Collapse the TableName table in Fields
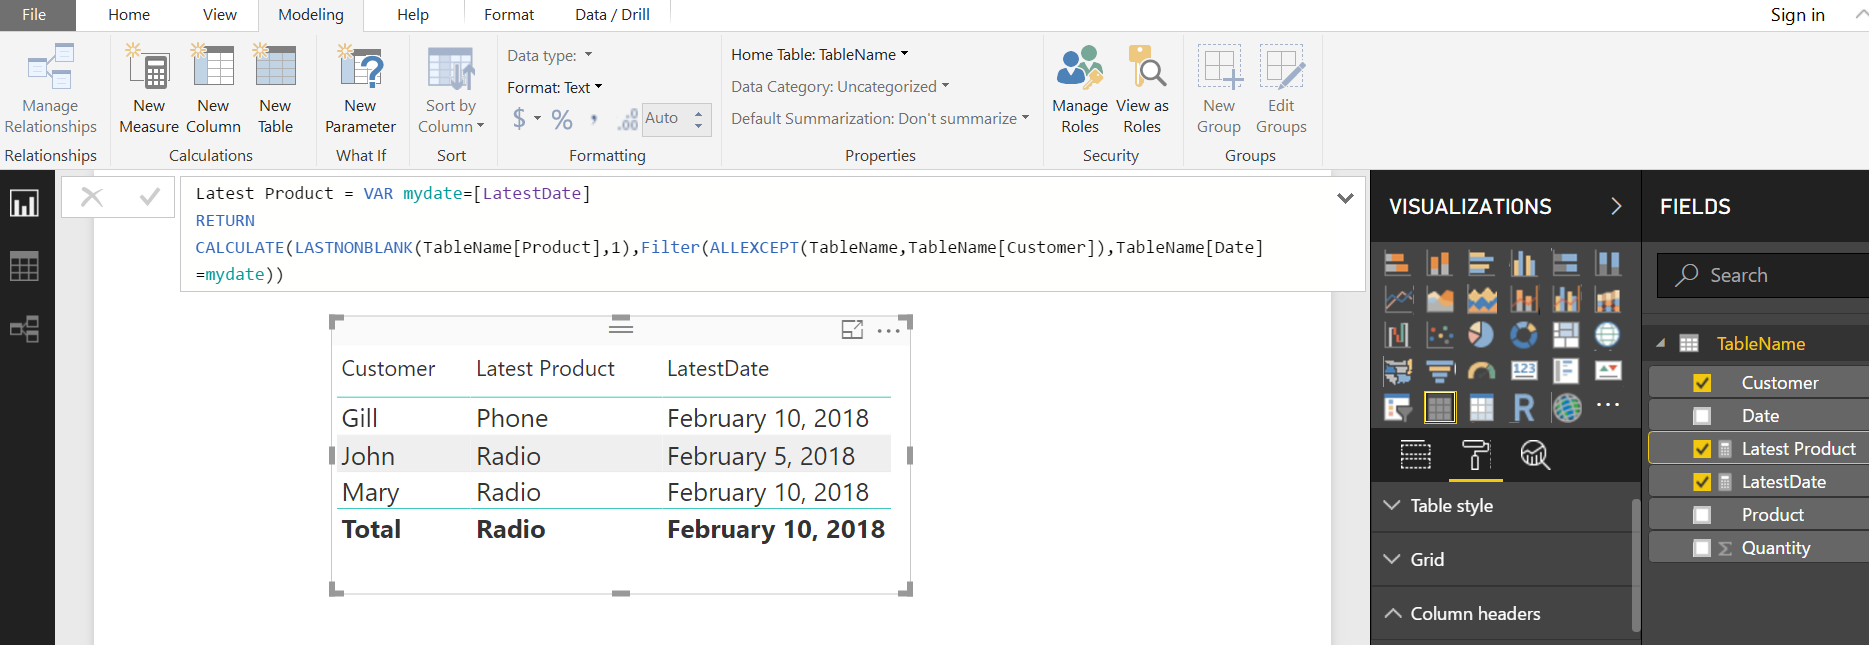 pyautogui.click(x=1661, y=343)
